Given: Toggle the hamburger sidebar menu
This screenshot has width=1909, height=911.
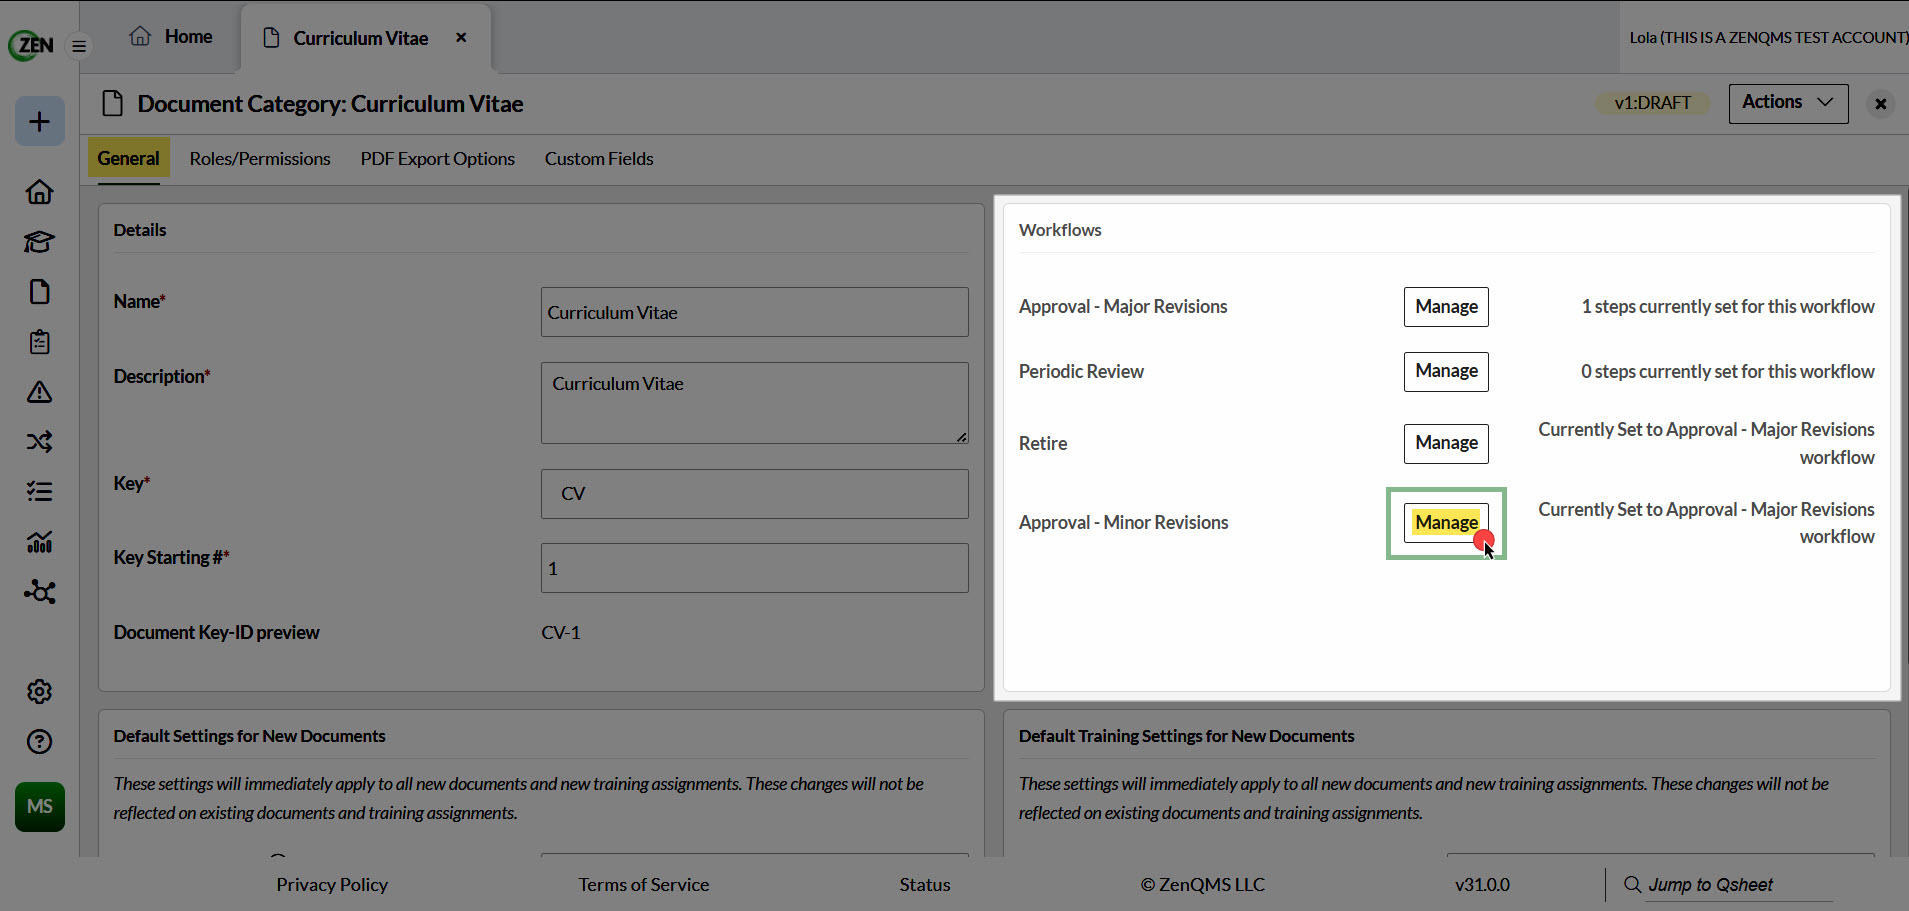Looking at the screenshot, I should [x=79, y=46].
